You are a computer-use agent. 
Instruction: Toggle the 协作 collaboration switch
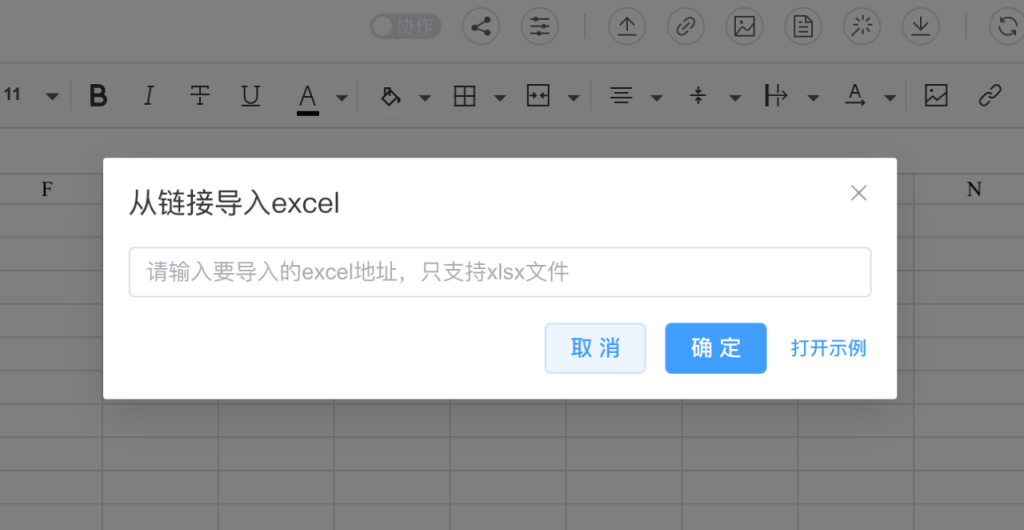pyautogui.click(x=406, y=27)
